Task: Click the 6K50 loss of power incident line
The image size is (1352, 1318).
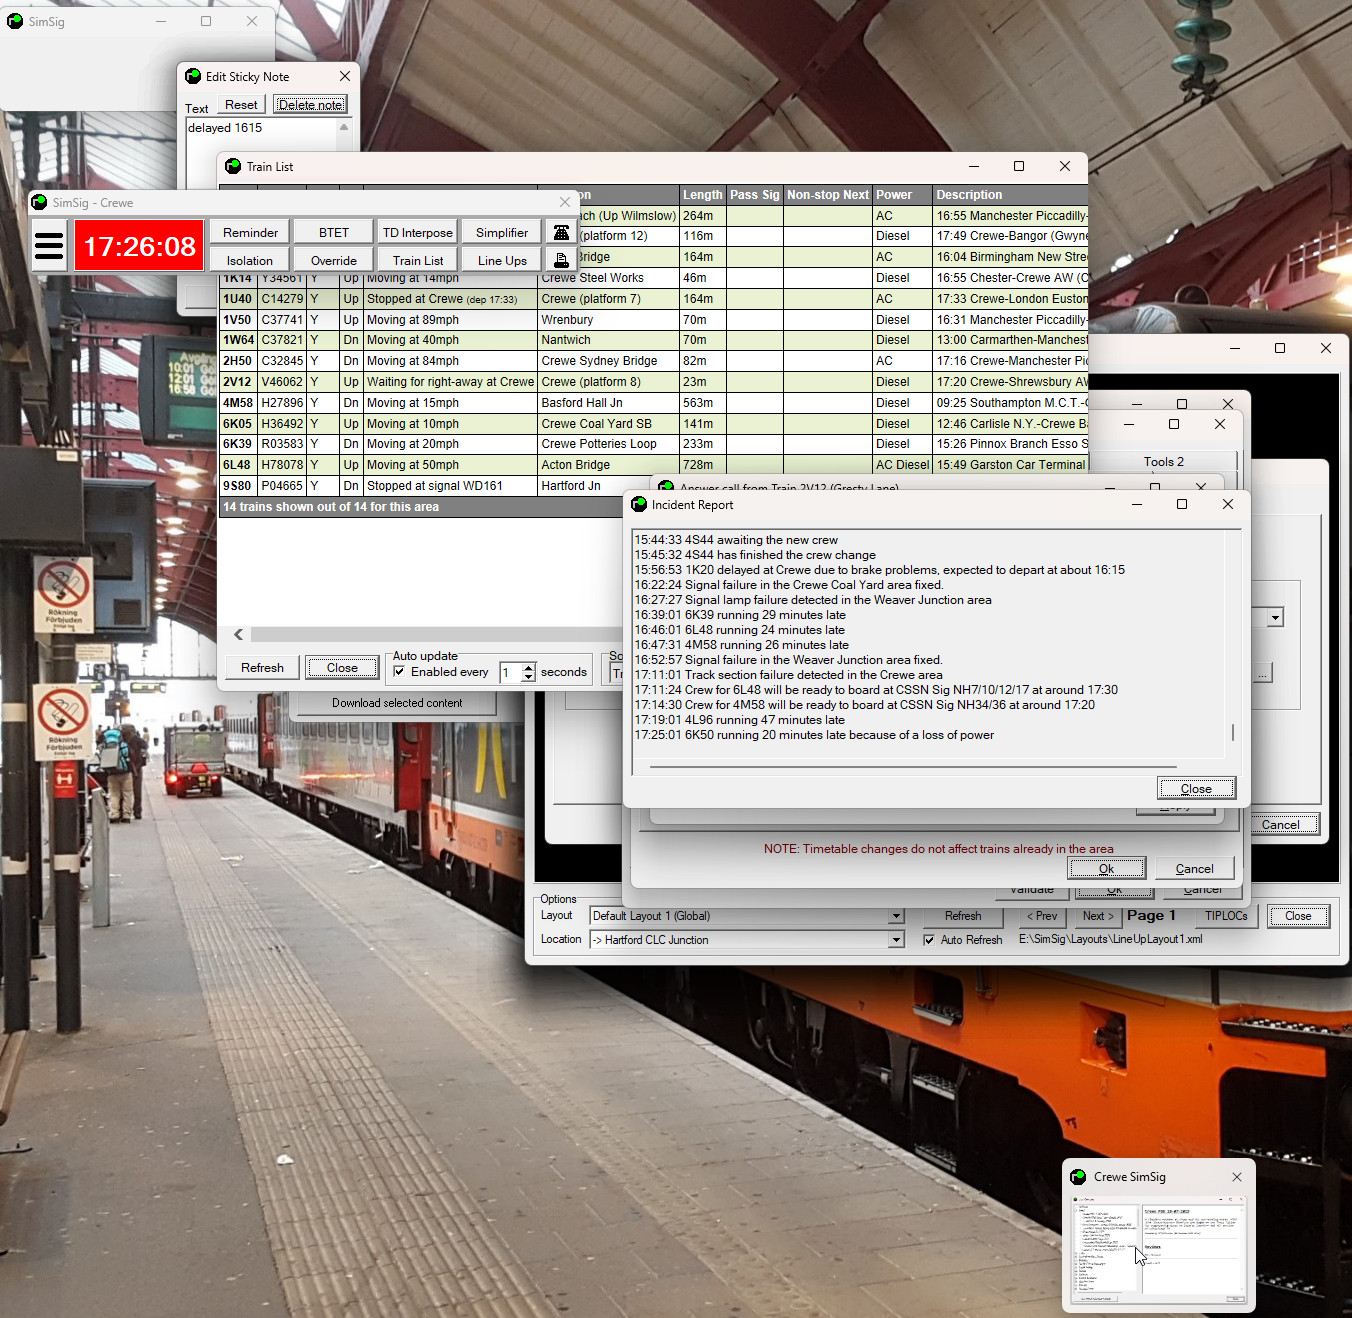Action: pyautogui.click(x=814, y=735)
